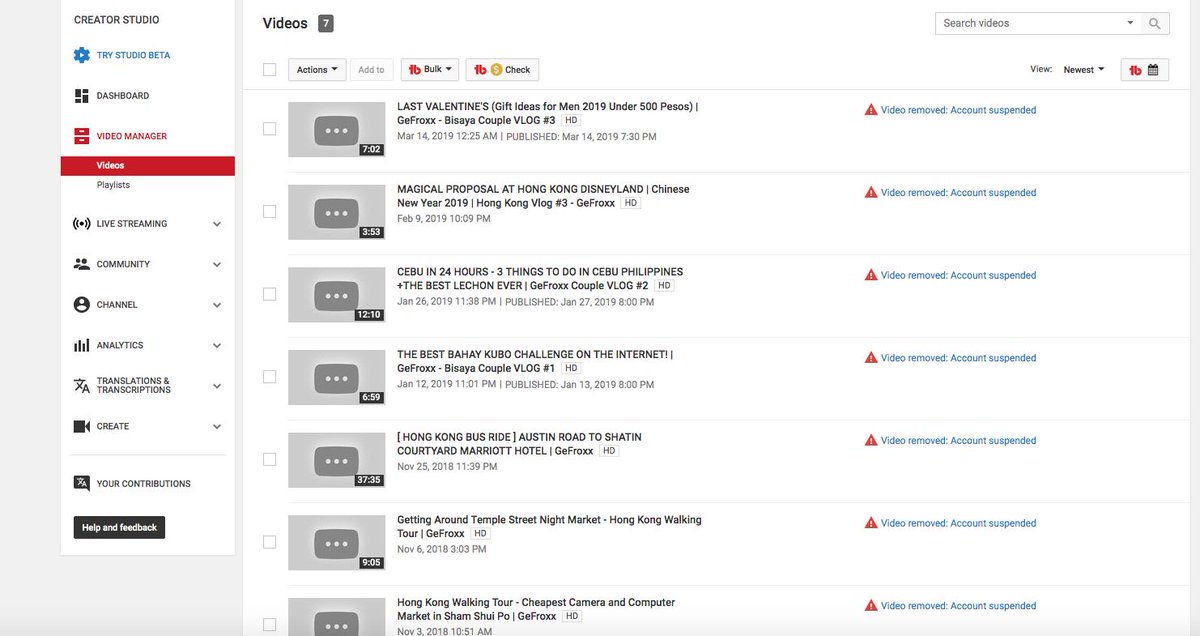This screenshot has height=636, width=1200.
Task: Expand the Channel section chevron
Action: point(217,305)
